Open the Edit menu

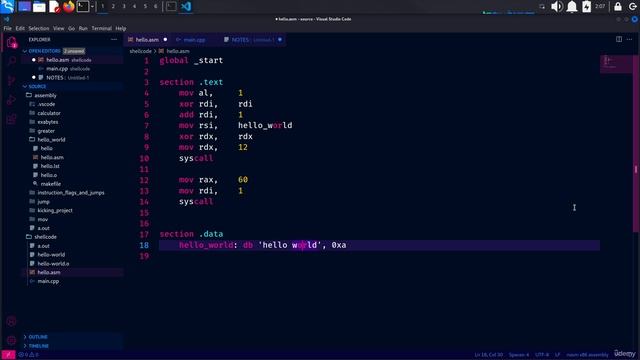[x=20, y=29]
